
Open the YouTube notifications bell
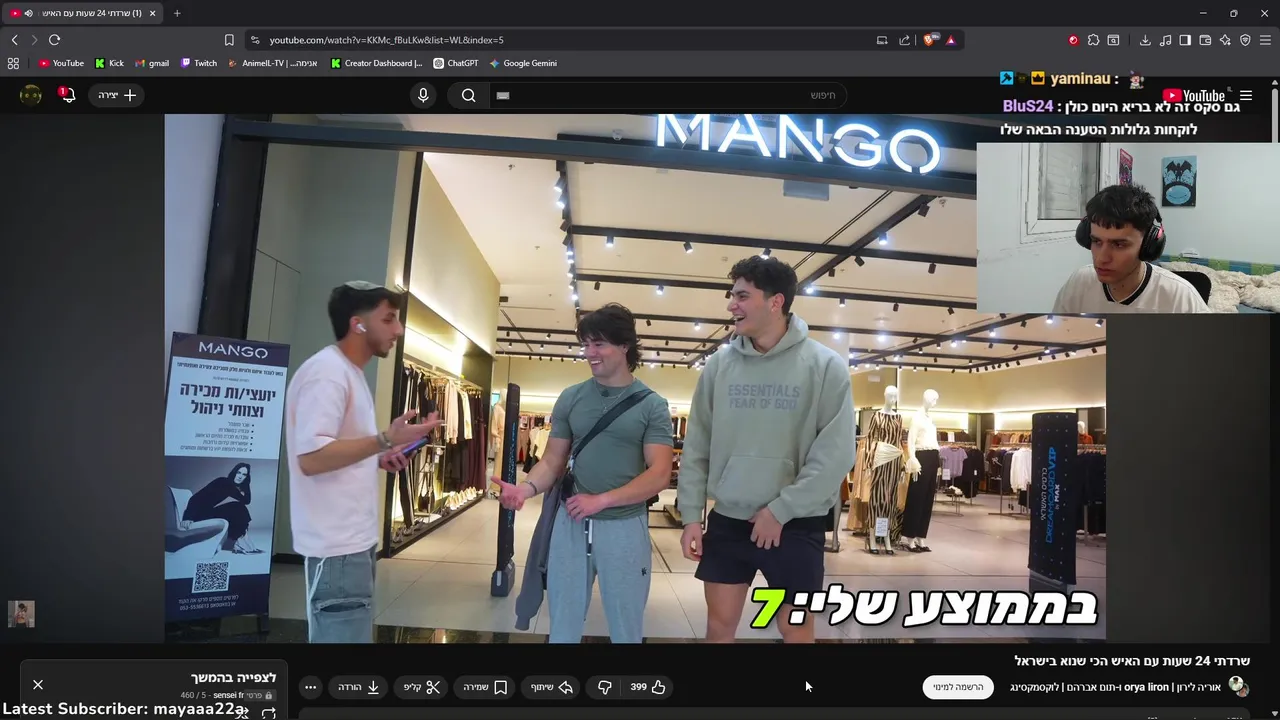coord(68,95)
